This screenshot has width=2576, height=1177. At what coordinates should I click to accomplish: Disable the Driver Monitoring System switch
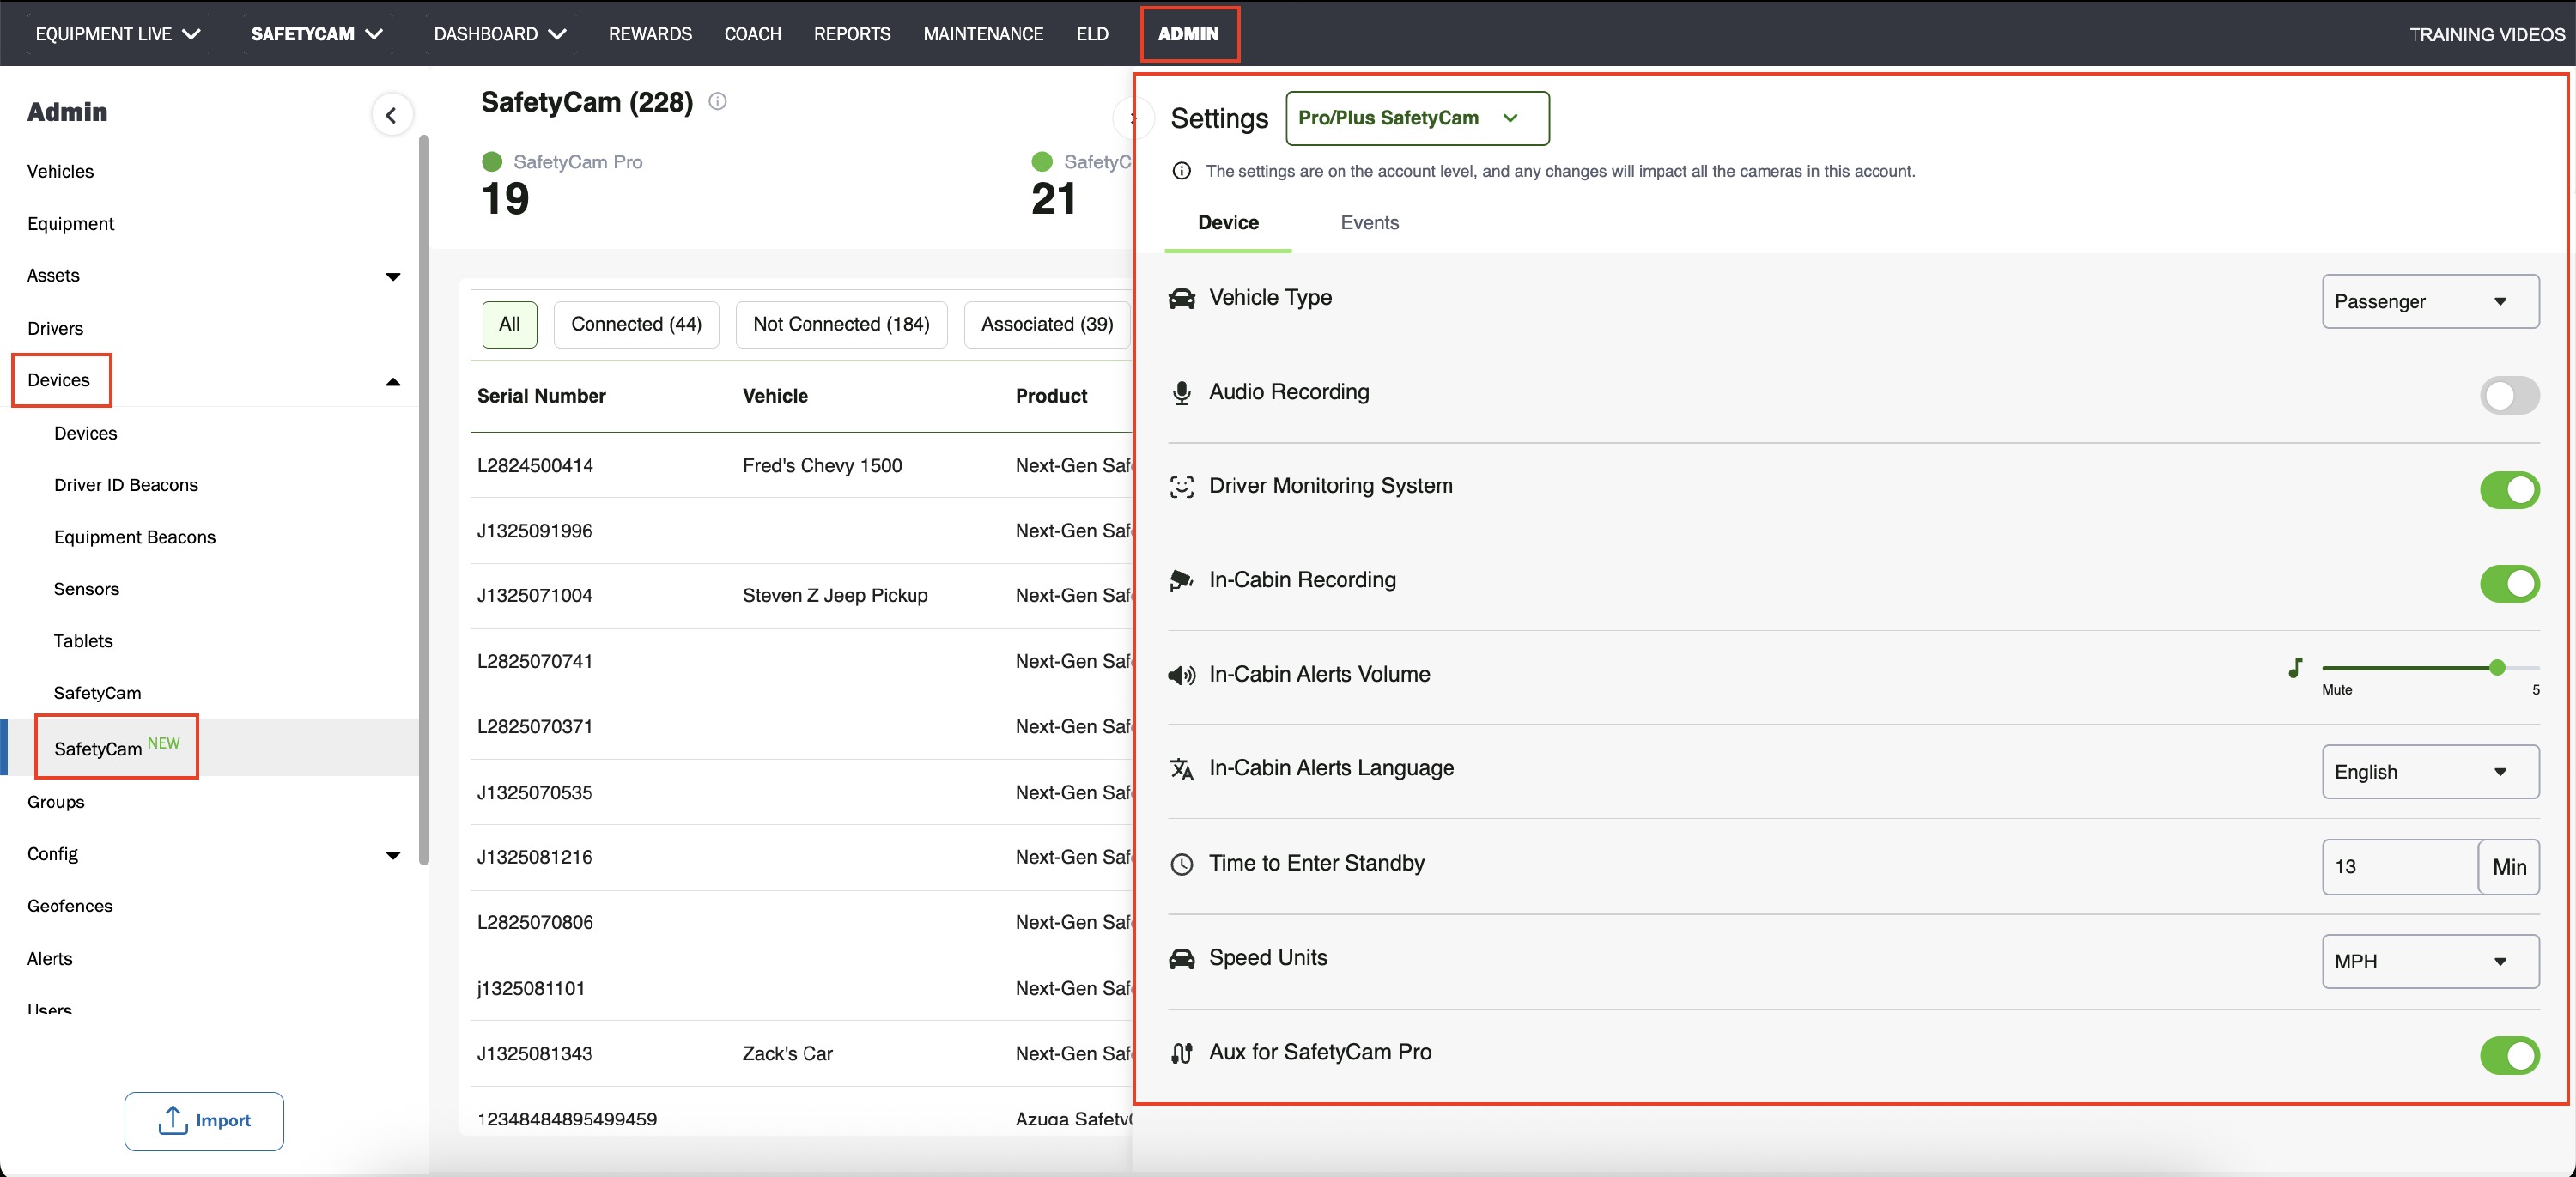[2508, 490]
